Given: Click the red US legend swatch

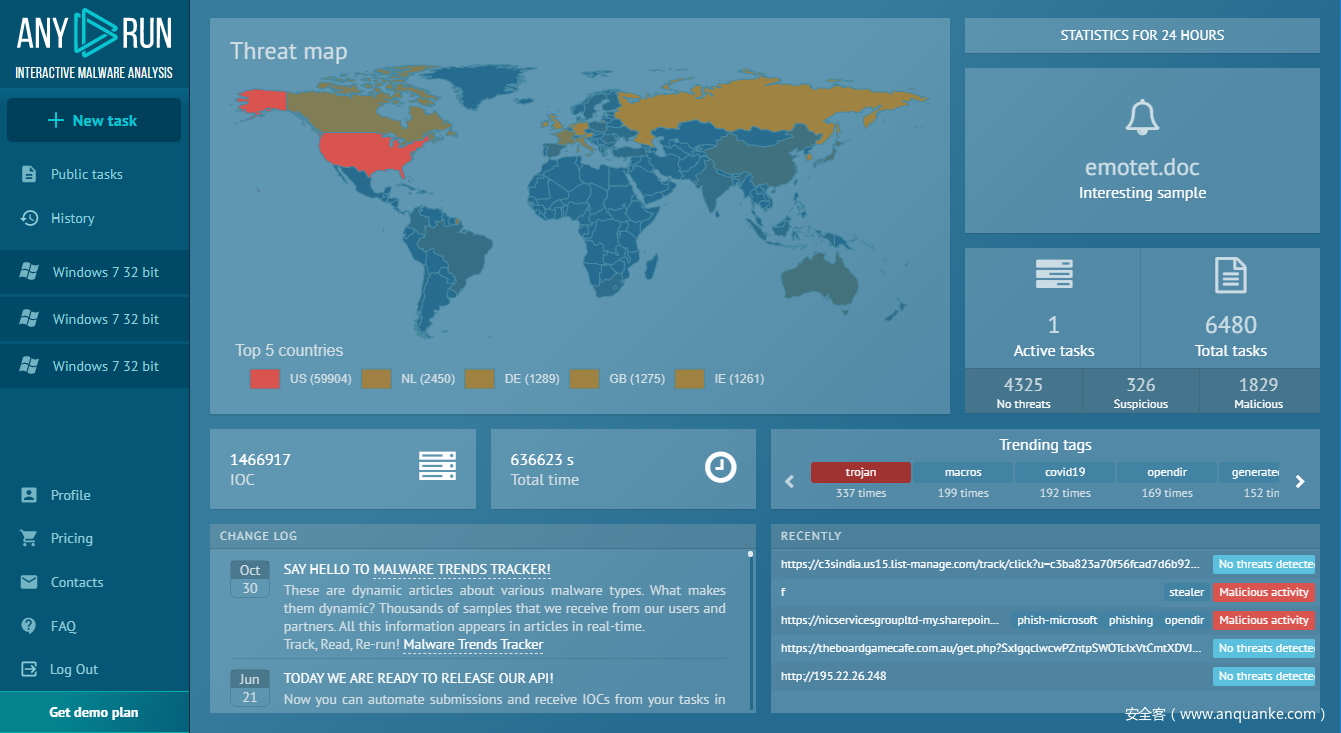Looking at the screenshot, I should point(265,379).
